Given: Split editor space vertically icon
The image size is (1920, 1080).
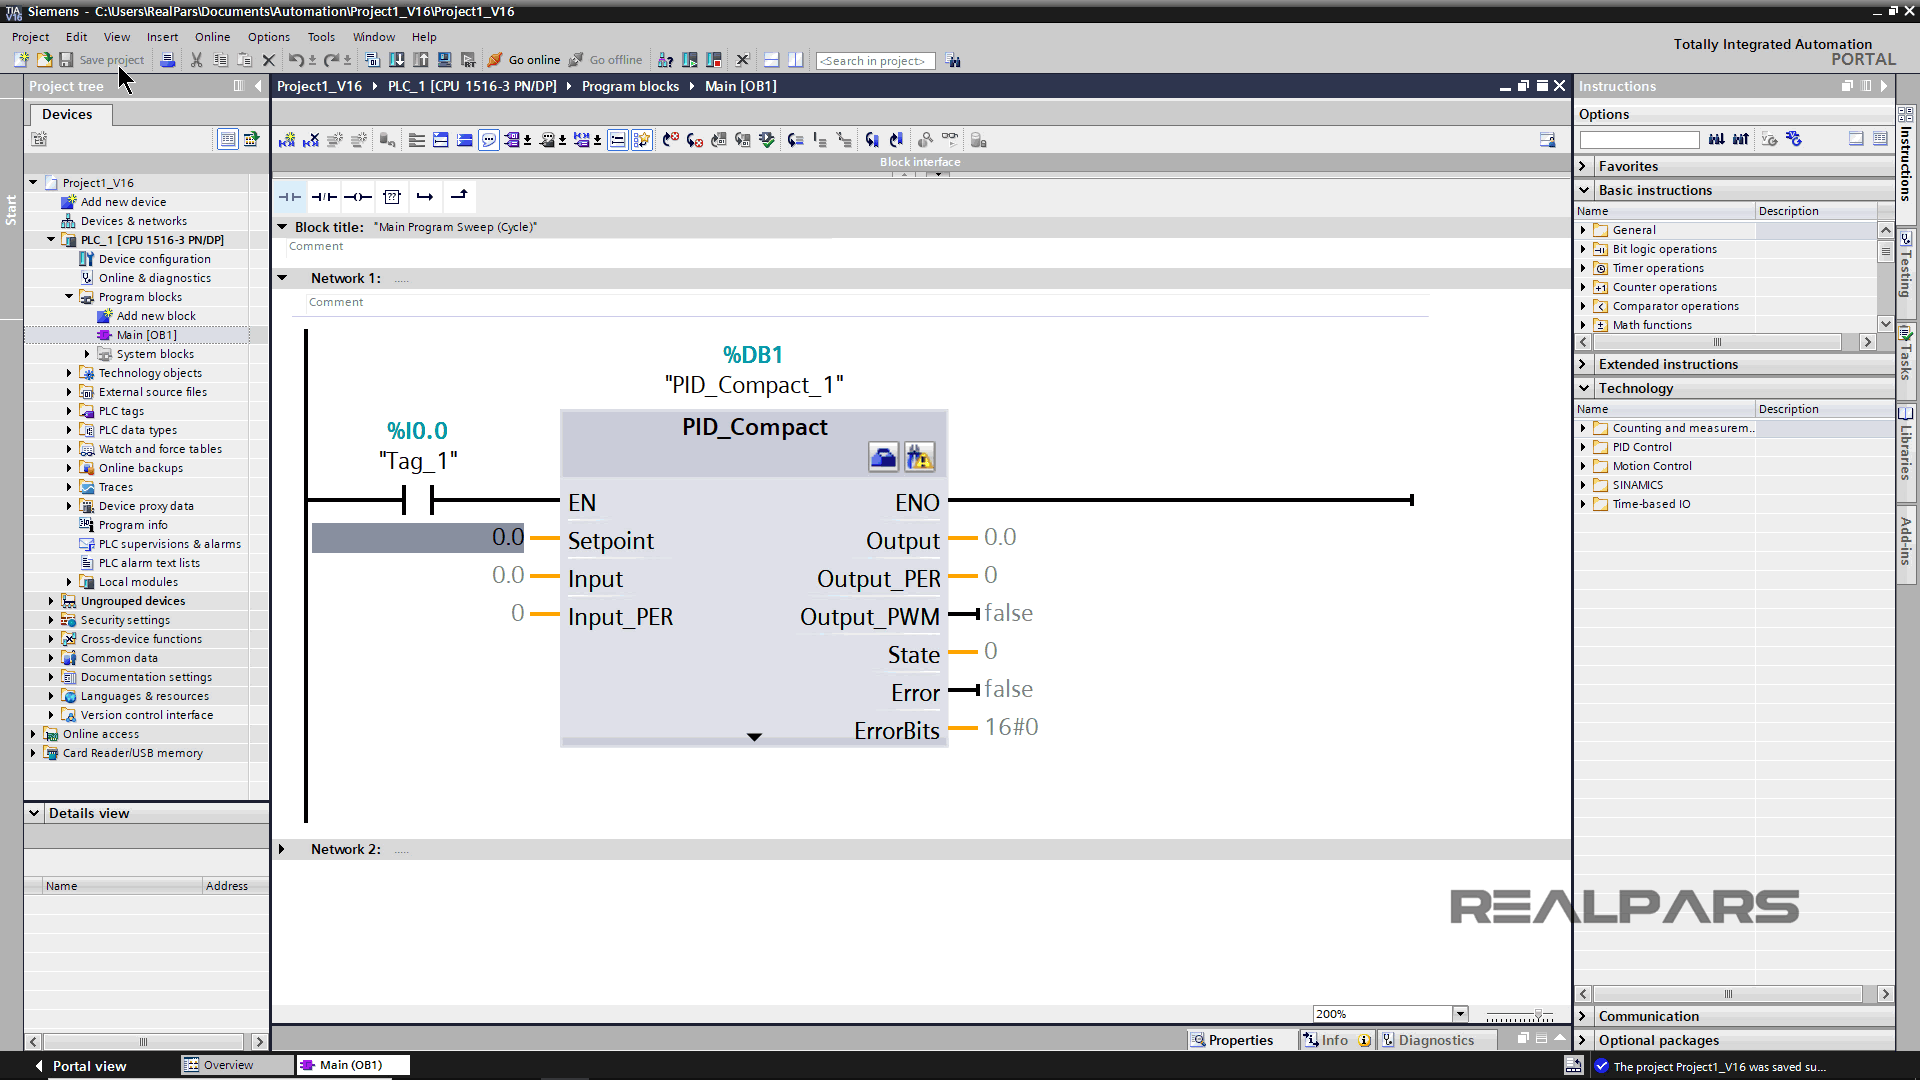Looking at the screenshot, I should point(795,60).
